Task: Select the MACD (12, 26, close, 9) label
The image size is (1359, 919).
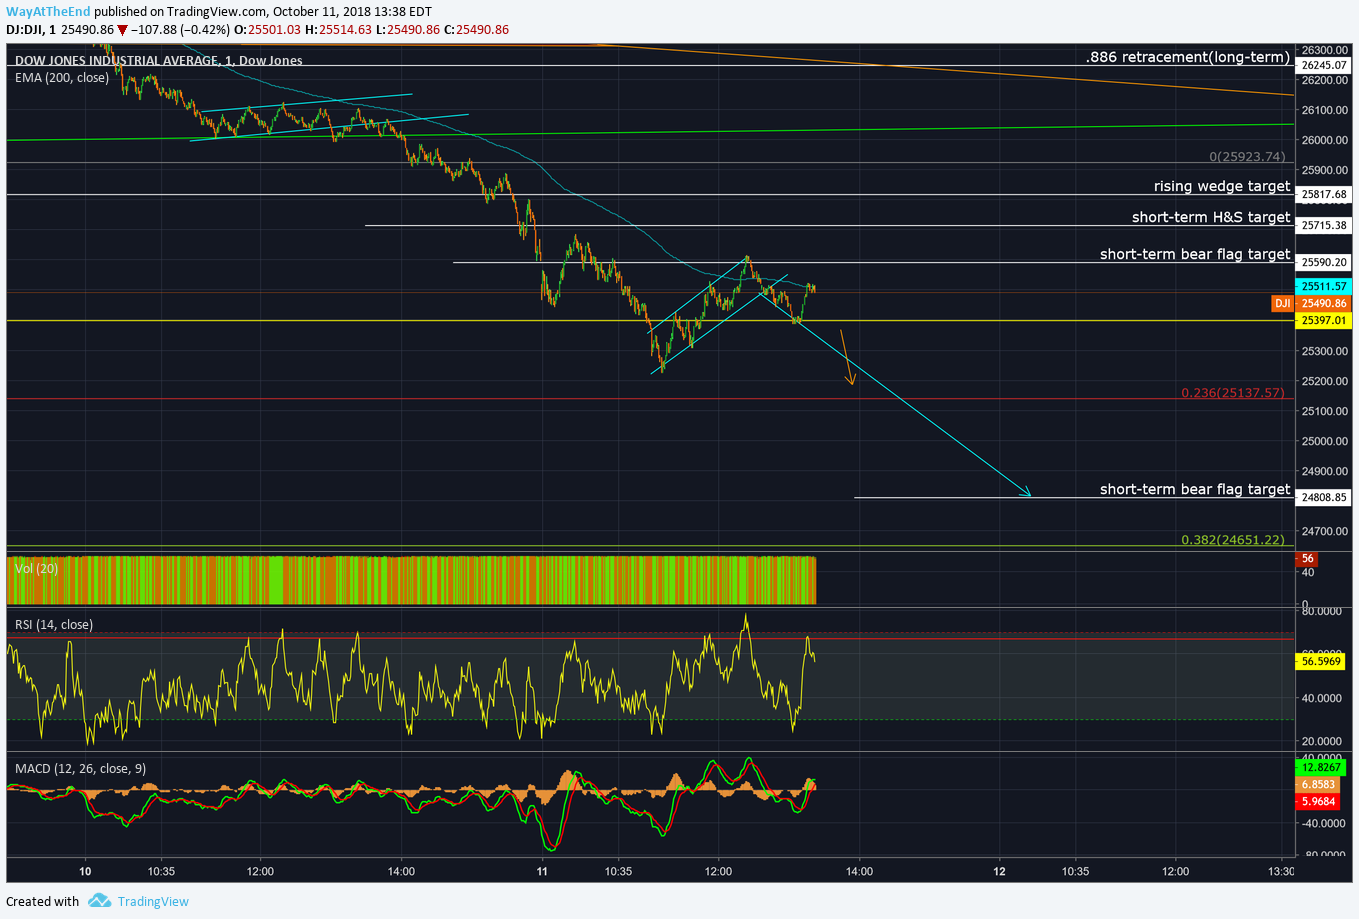Action: click(x=80, y=768)
